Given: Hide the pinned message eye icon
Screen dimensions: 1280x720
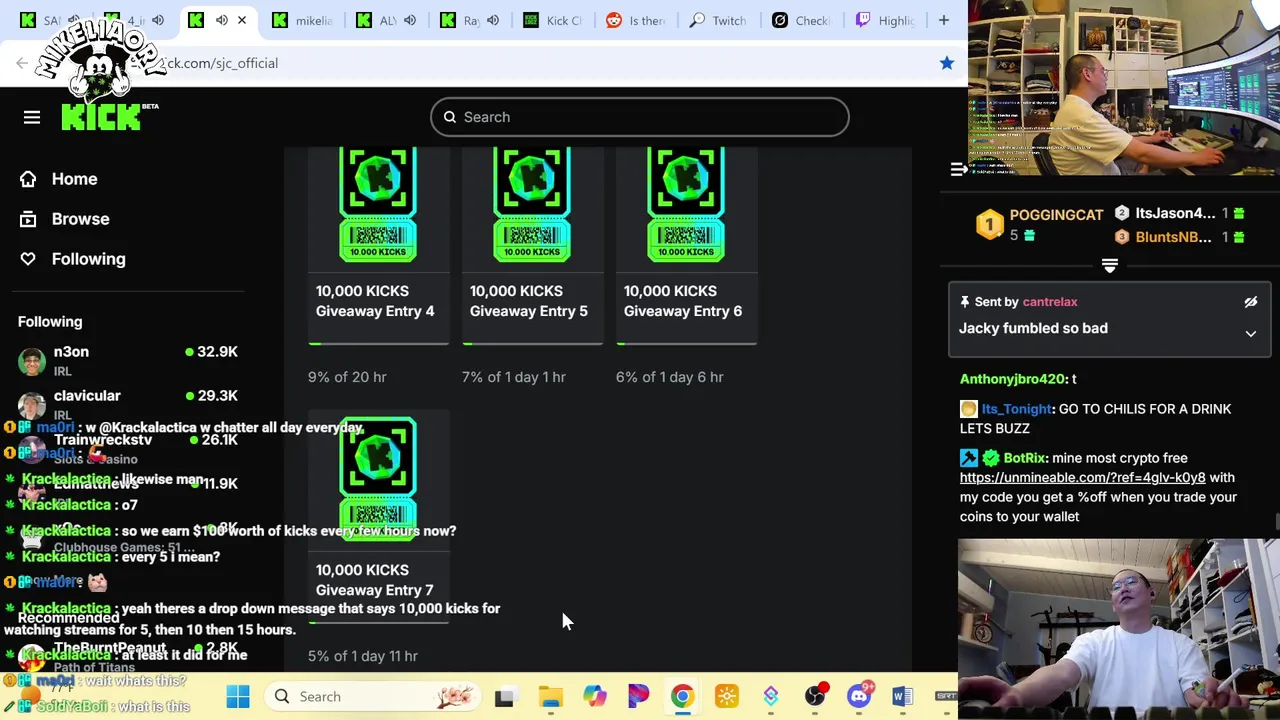Looking at the screenshot, I should tap(1250, 302).
